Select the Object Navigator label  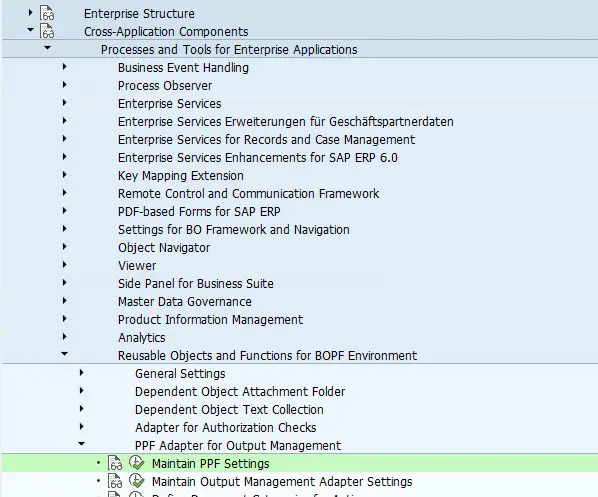tap(164, 248)
